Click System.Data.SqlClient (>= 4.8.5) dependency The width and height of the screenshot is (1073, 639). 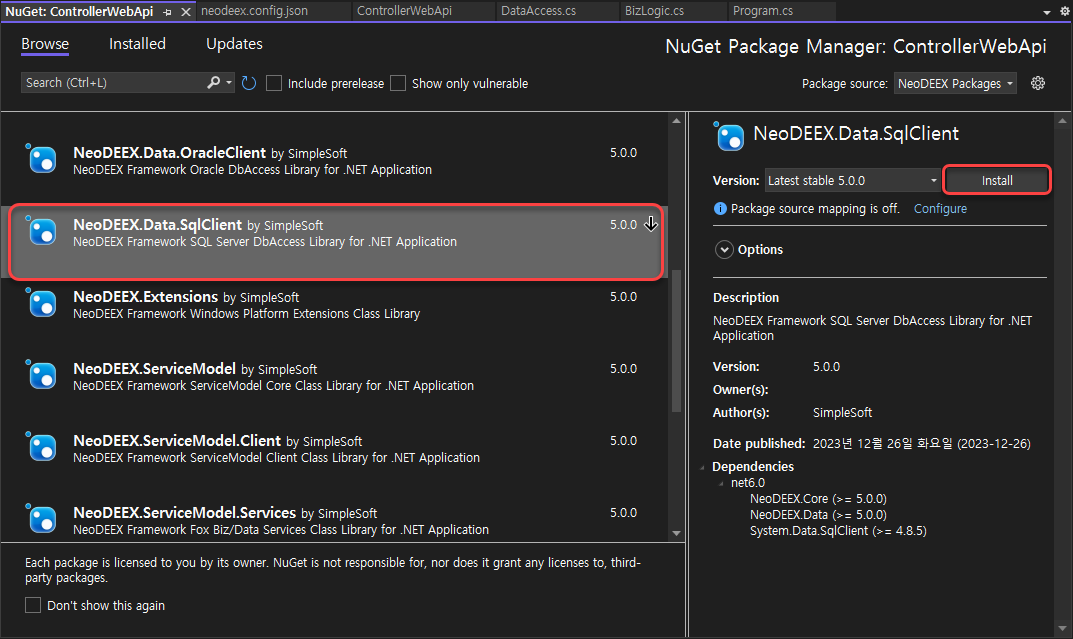(x=838, y=531)
